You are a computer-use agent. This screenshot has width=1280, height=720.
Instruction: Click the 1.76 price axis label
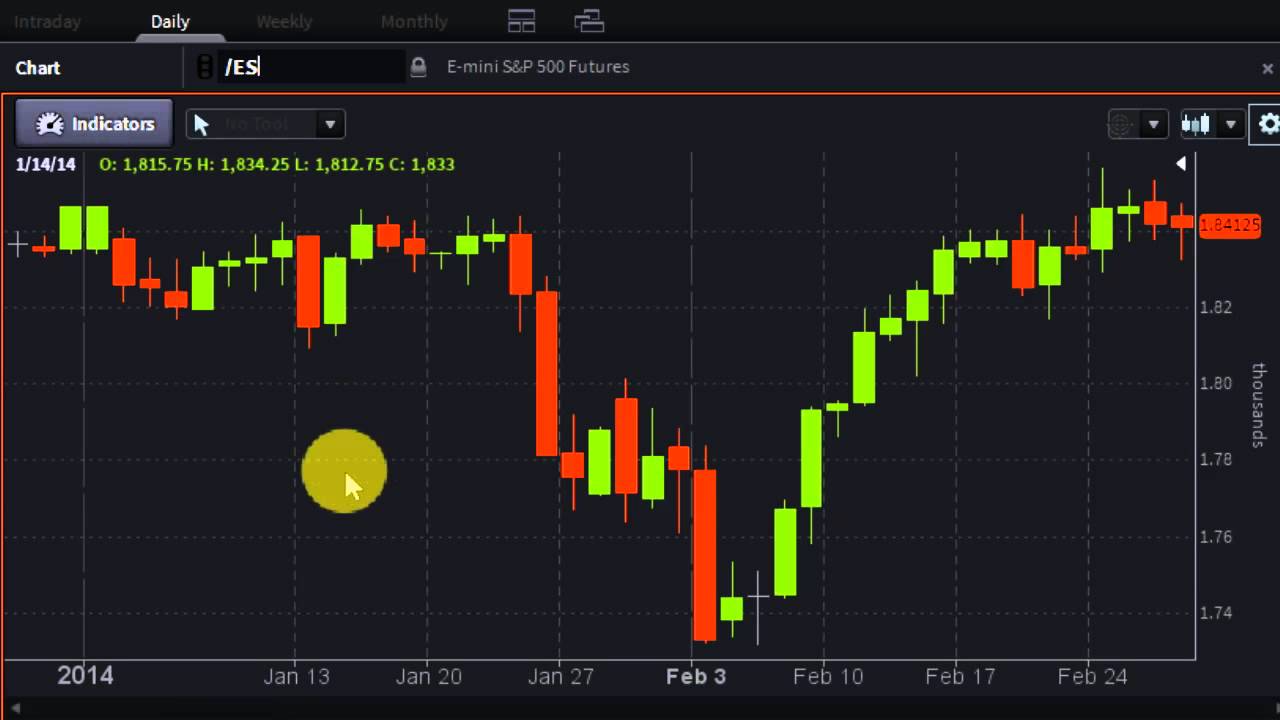click(1216, 537)
